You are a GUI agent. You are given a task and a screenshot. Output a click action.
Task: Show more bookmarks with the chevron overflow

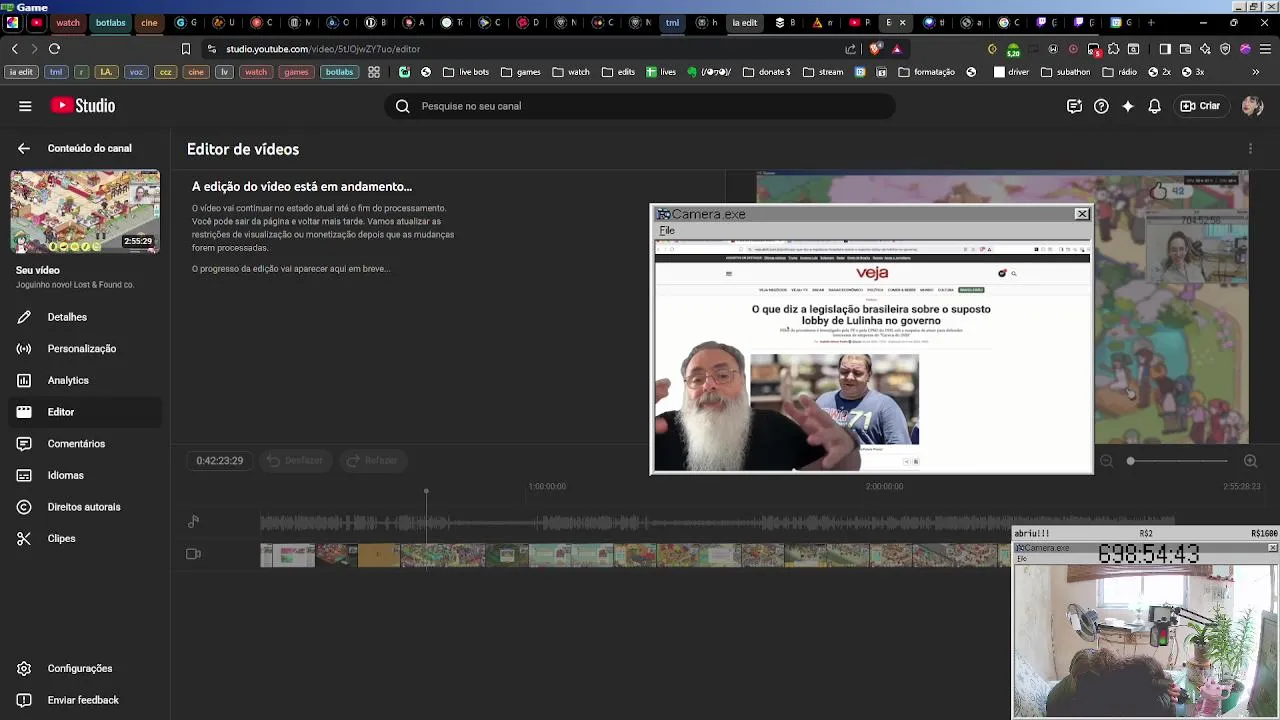[1256, 72]
